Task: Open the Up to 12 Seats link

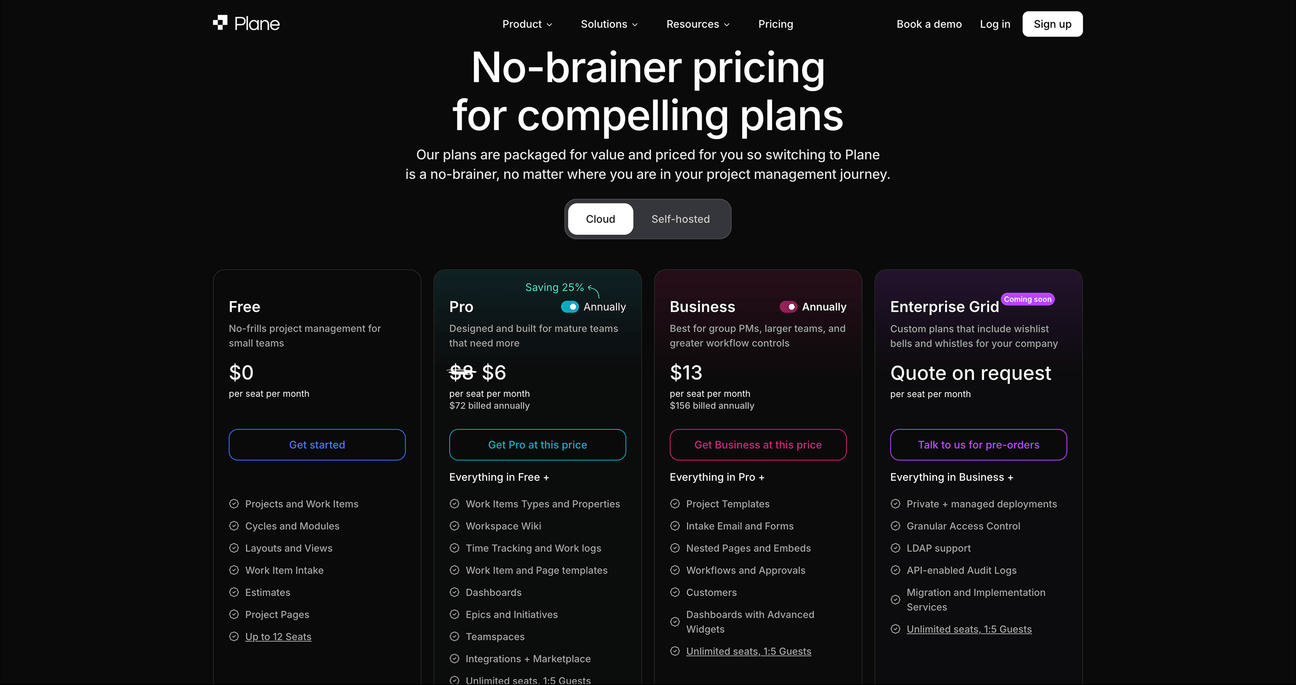Action: click(278, 637)
